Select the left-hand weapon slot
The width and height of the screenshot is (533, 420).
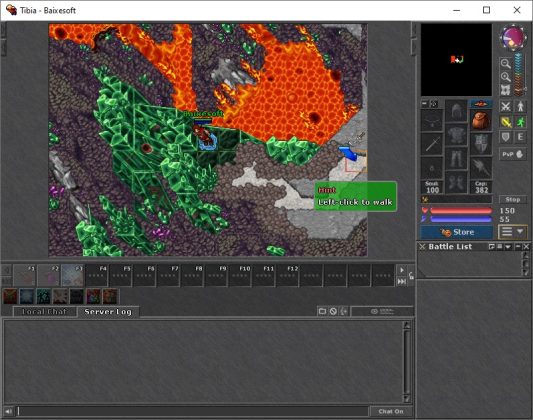[432, 144]
